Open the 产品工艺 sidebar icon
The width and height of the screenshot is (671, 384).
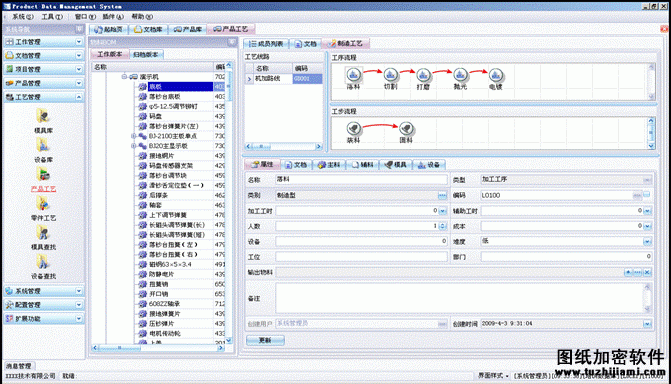43,175
